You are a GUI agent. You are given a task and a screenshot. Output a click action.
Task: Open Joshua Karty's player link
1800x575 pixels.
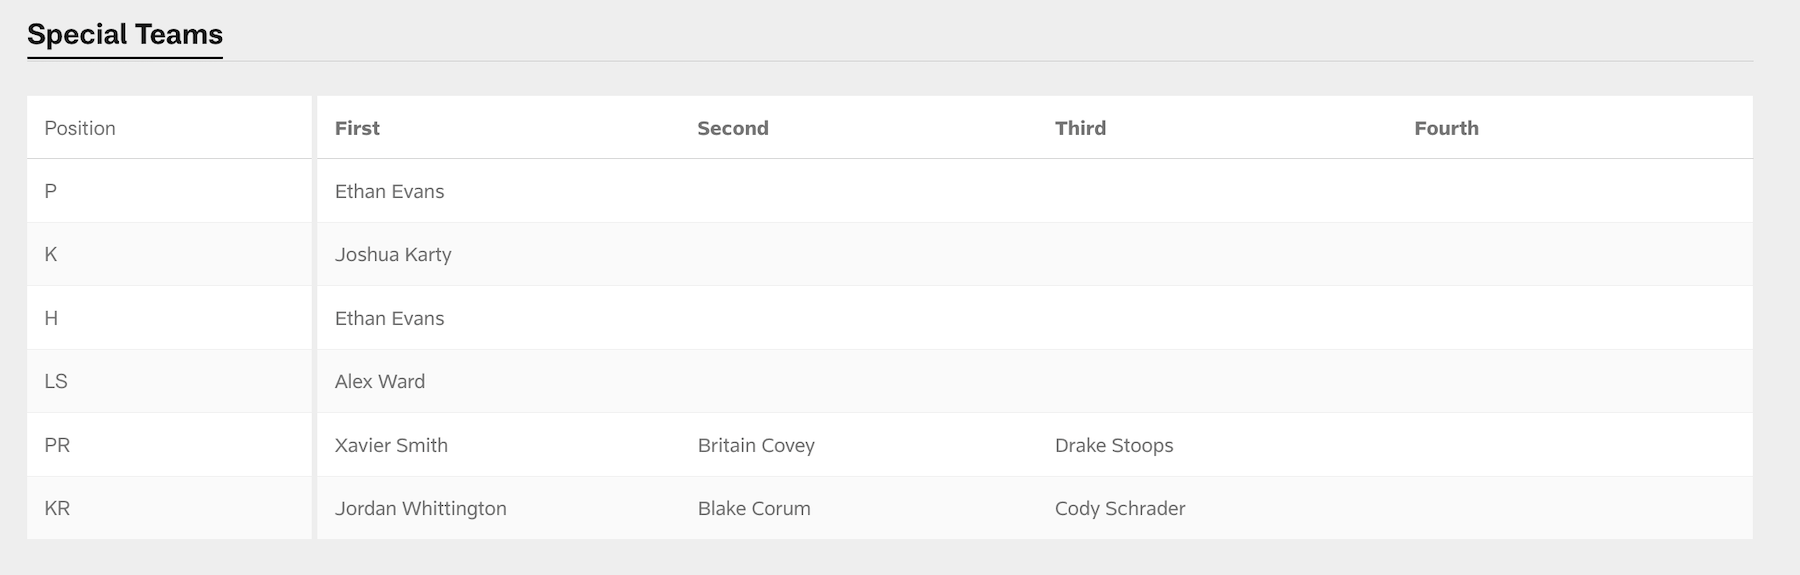pos(393,254)
